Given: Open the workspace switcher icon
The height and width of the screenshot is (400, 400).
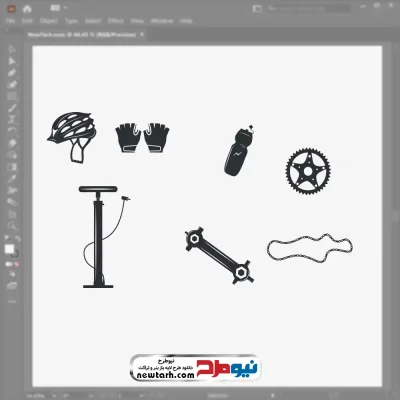Looking at the screenshot, I should pos(257,9).
